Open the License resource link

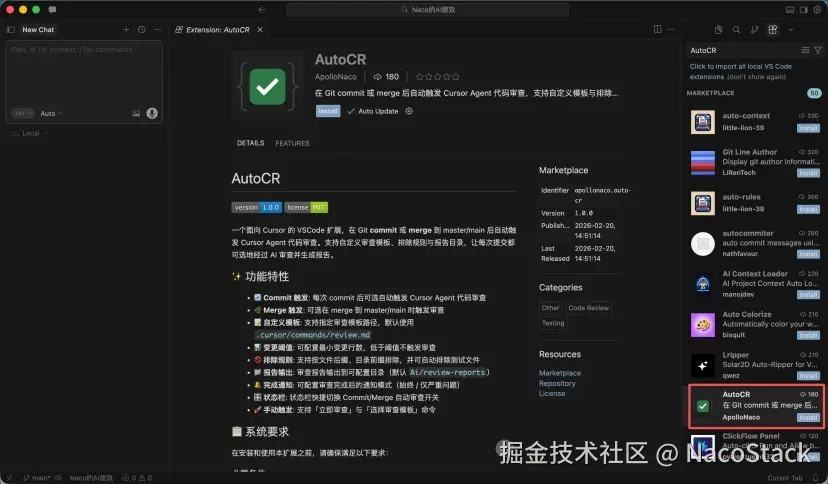point(552,393)
